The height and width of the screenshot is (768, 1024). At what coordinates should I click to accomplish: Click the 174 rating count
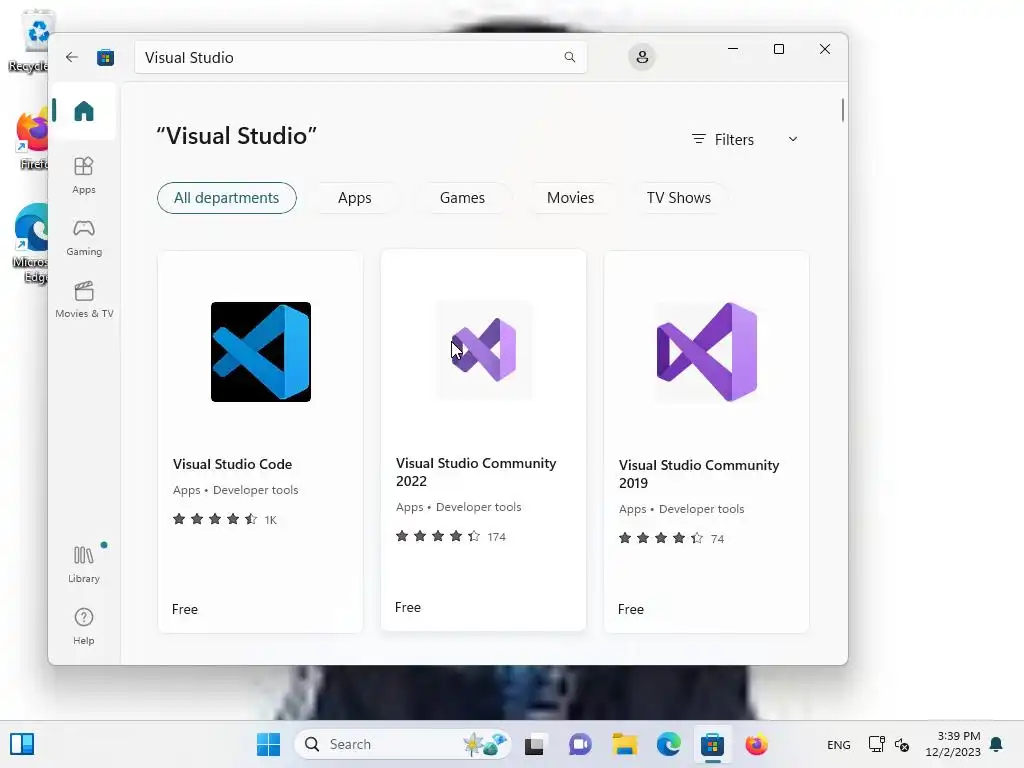click(x=496, y=537)
